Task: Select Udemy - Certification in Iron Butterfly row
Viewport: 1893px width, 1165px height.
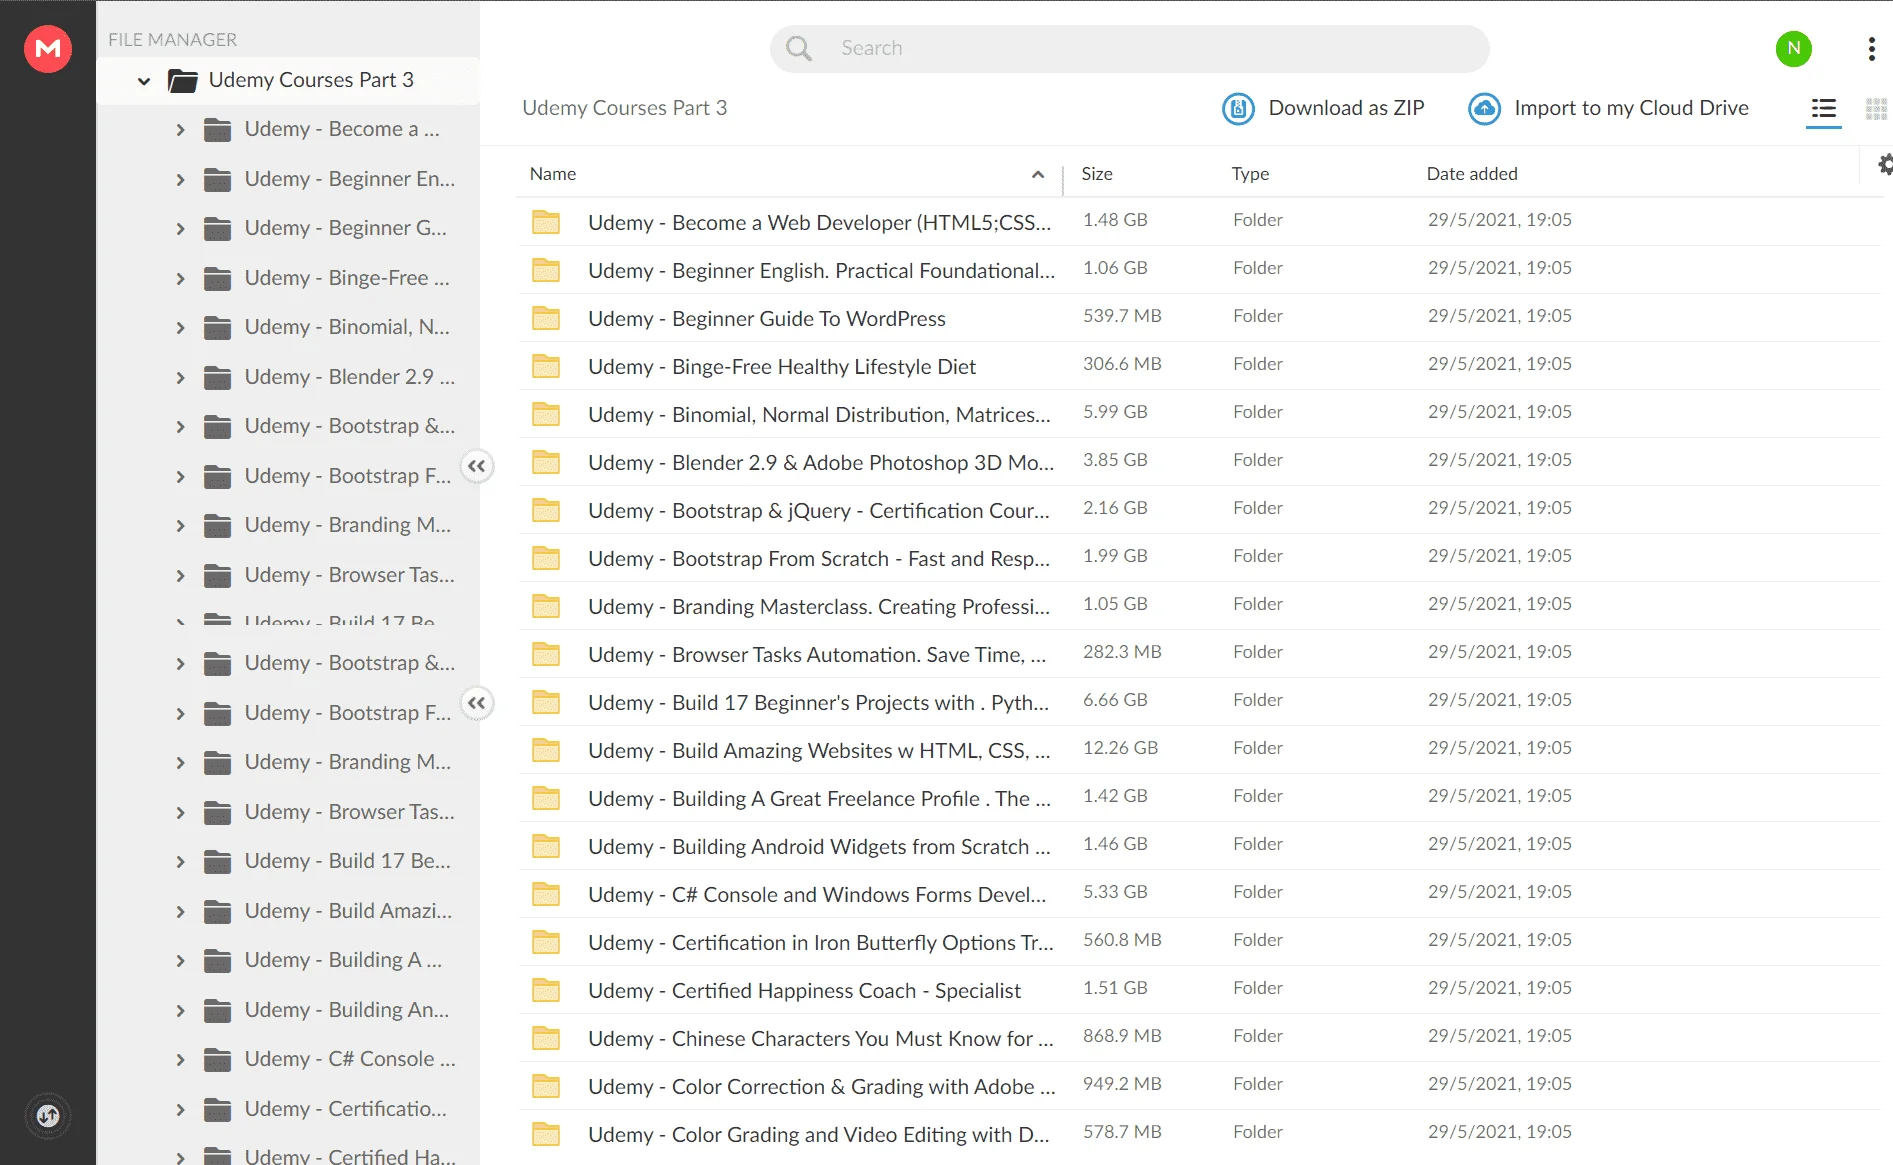Action: tap(1200, 941)
